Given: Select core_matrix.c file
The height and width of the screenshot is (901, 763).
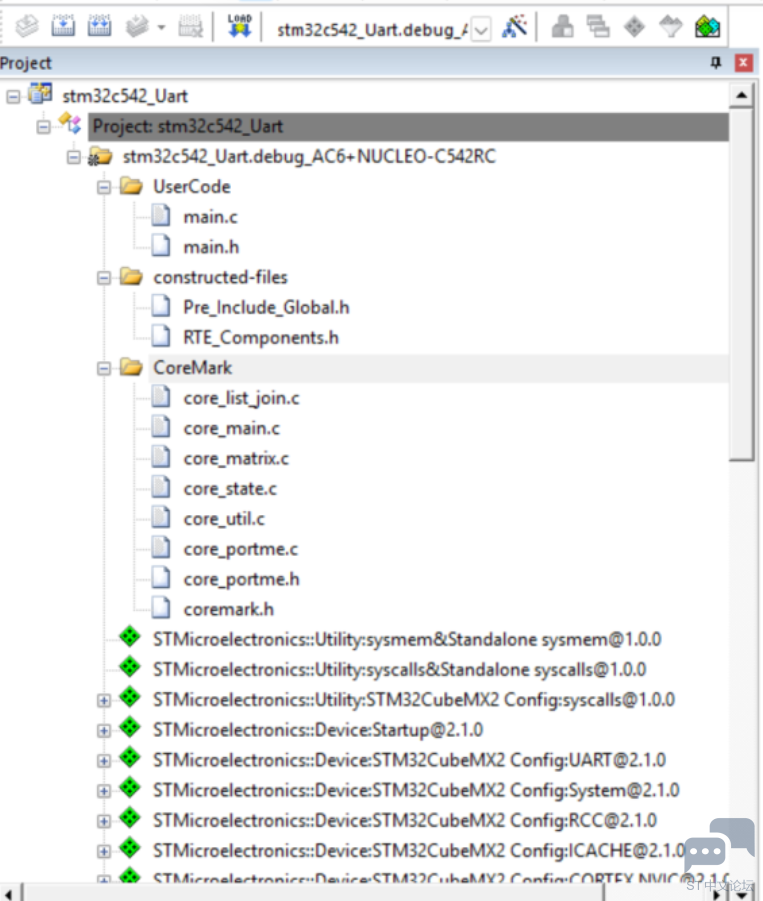Looking at the screenshot, I should tap(236, 459).
